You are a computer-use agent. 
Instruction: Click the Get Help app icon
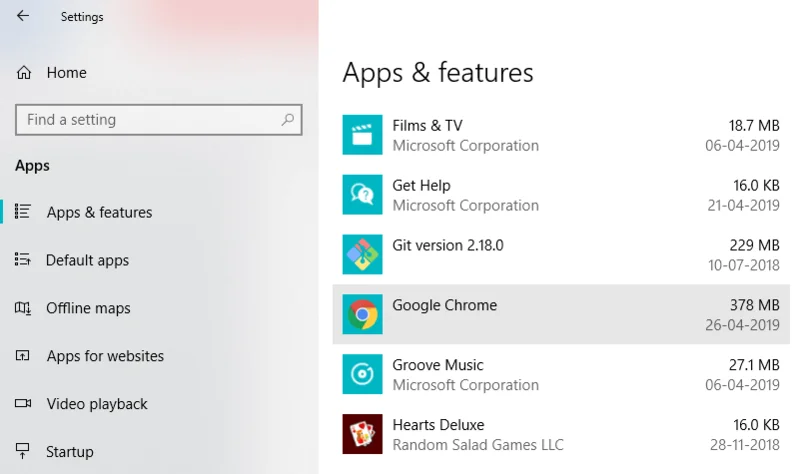click(362, 194)
